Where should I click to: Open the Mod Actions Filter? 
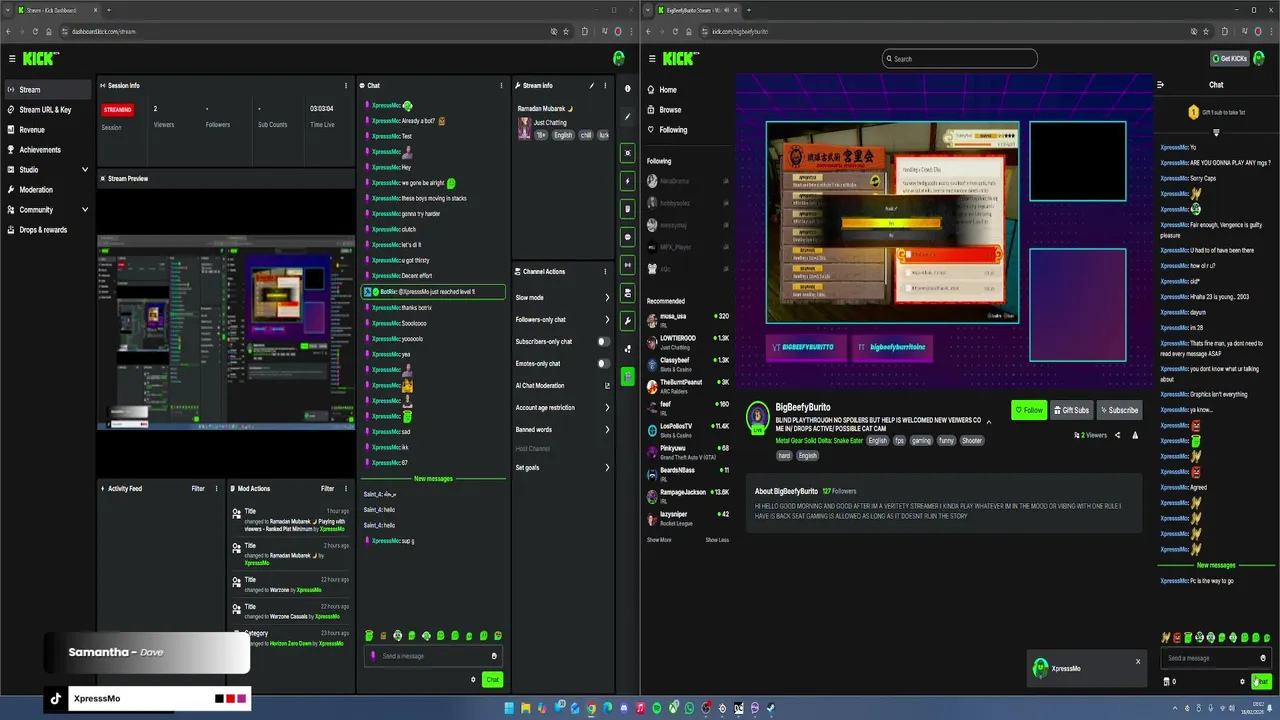tap(327, 489)
